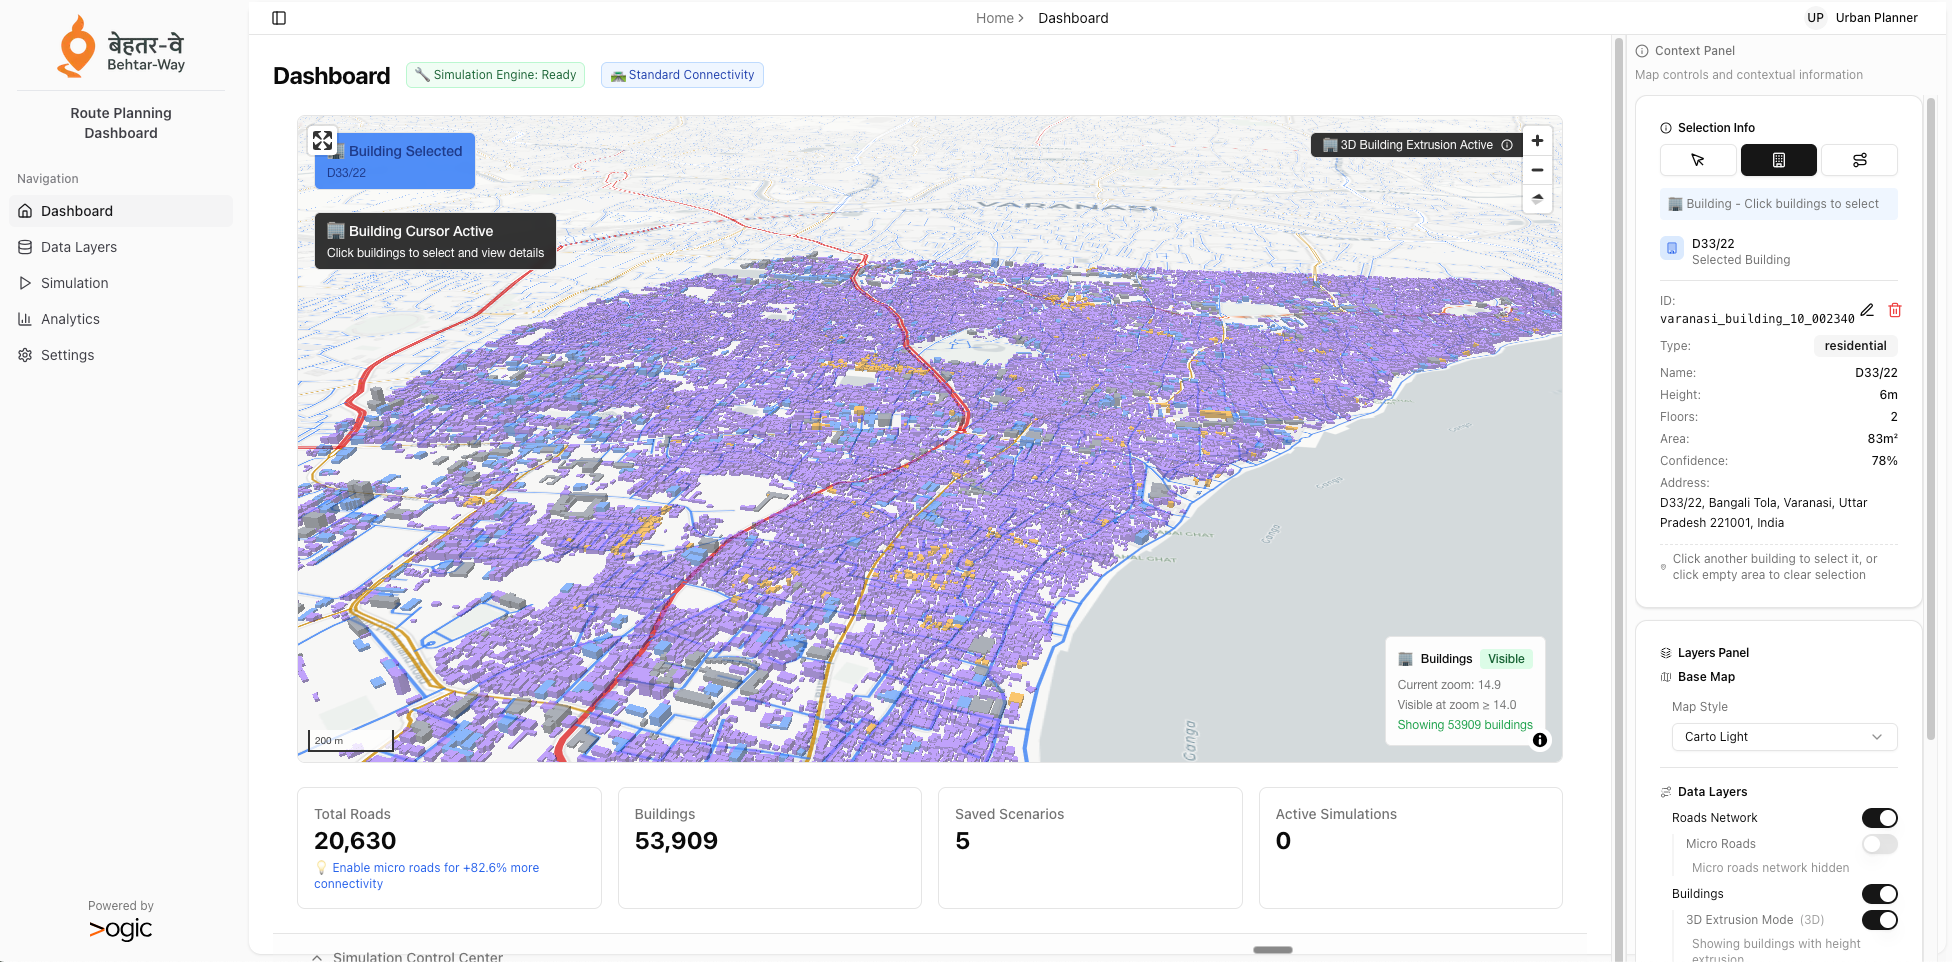
Task: Click 'Micro roads network hidden' text
Action: (x=1770, y=868)
